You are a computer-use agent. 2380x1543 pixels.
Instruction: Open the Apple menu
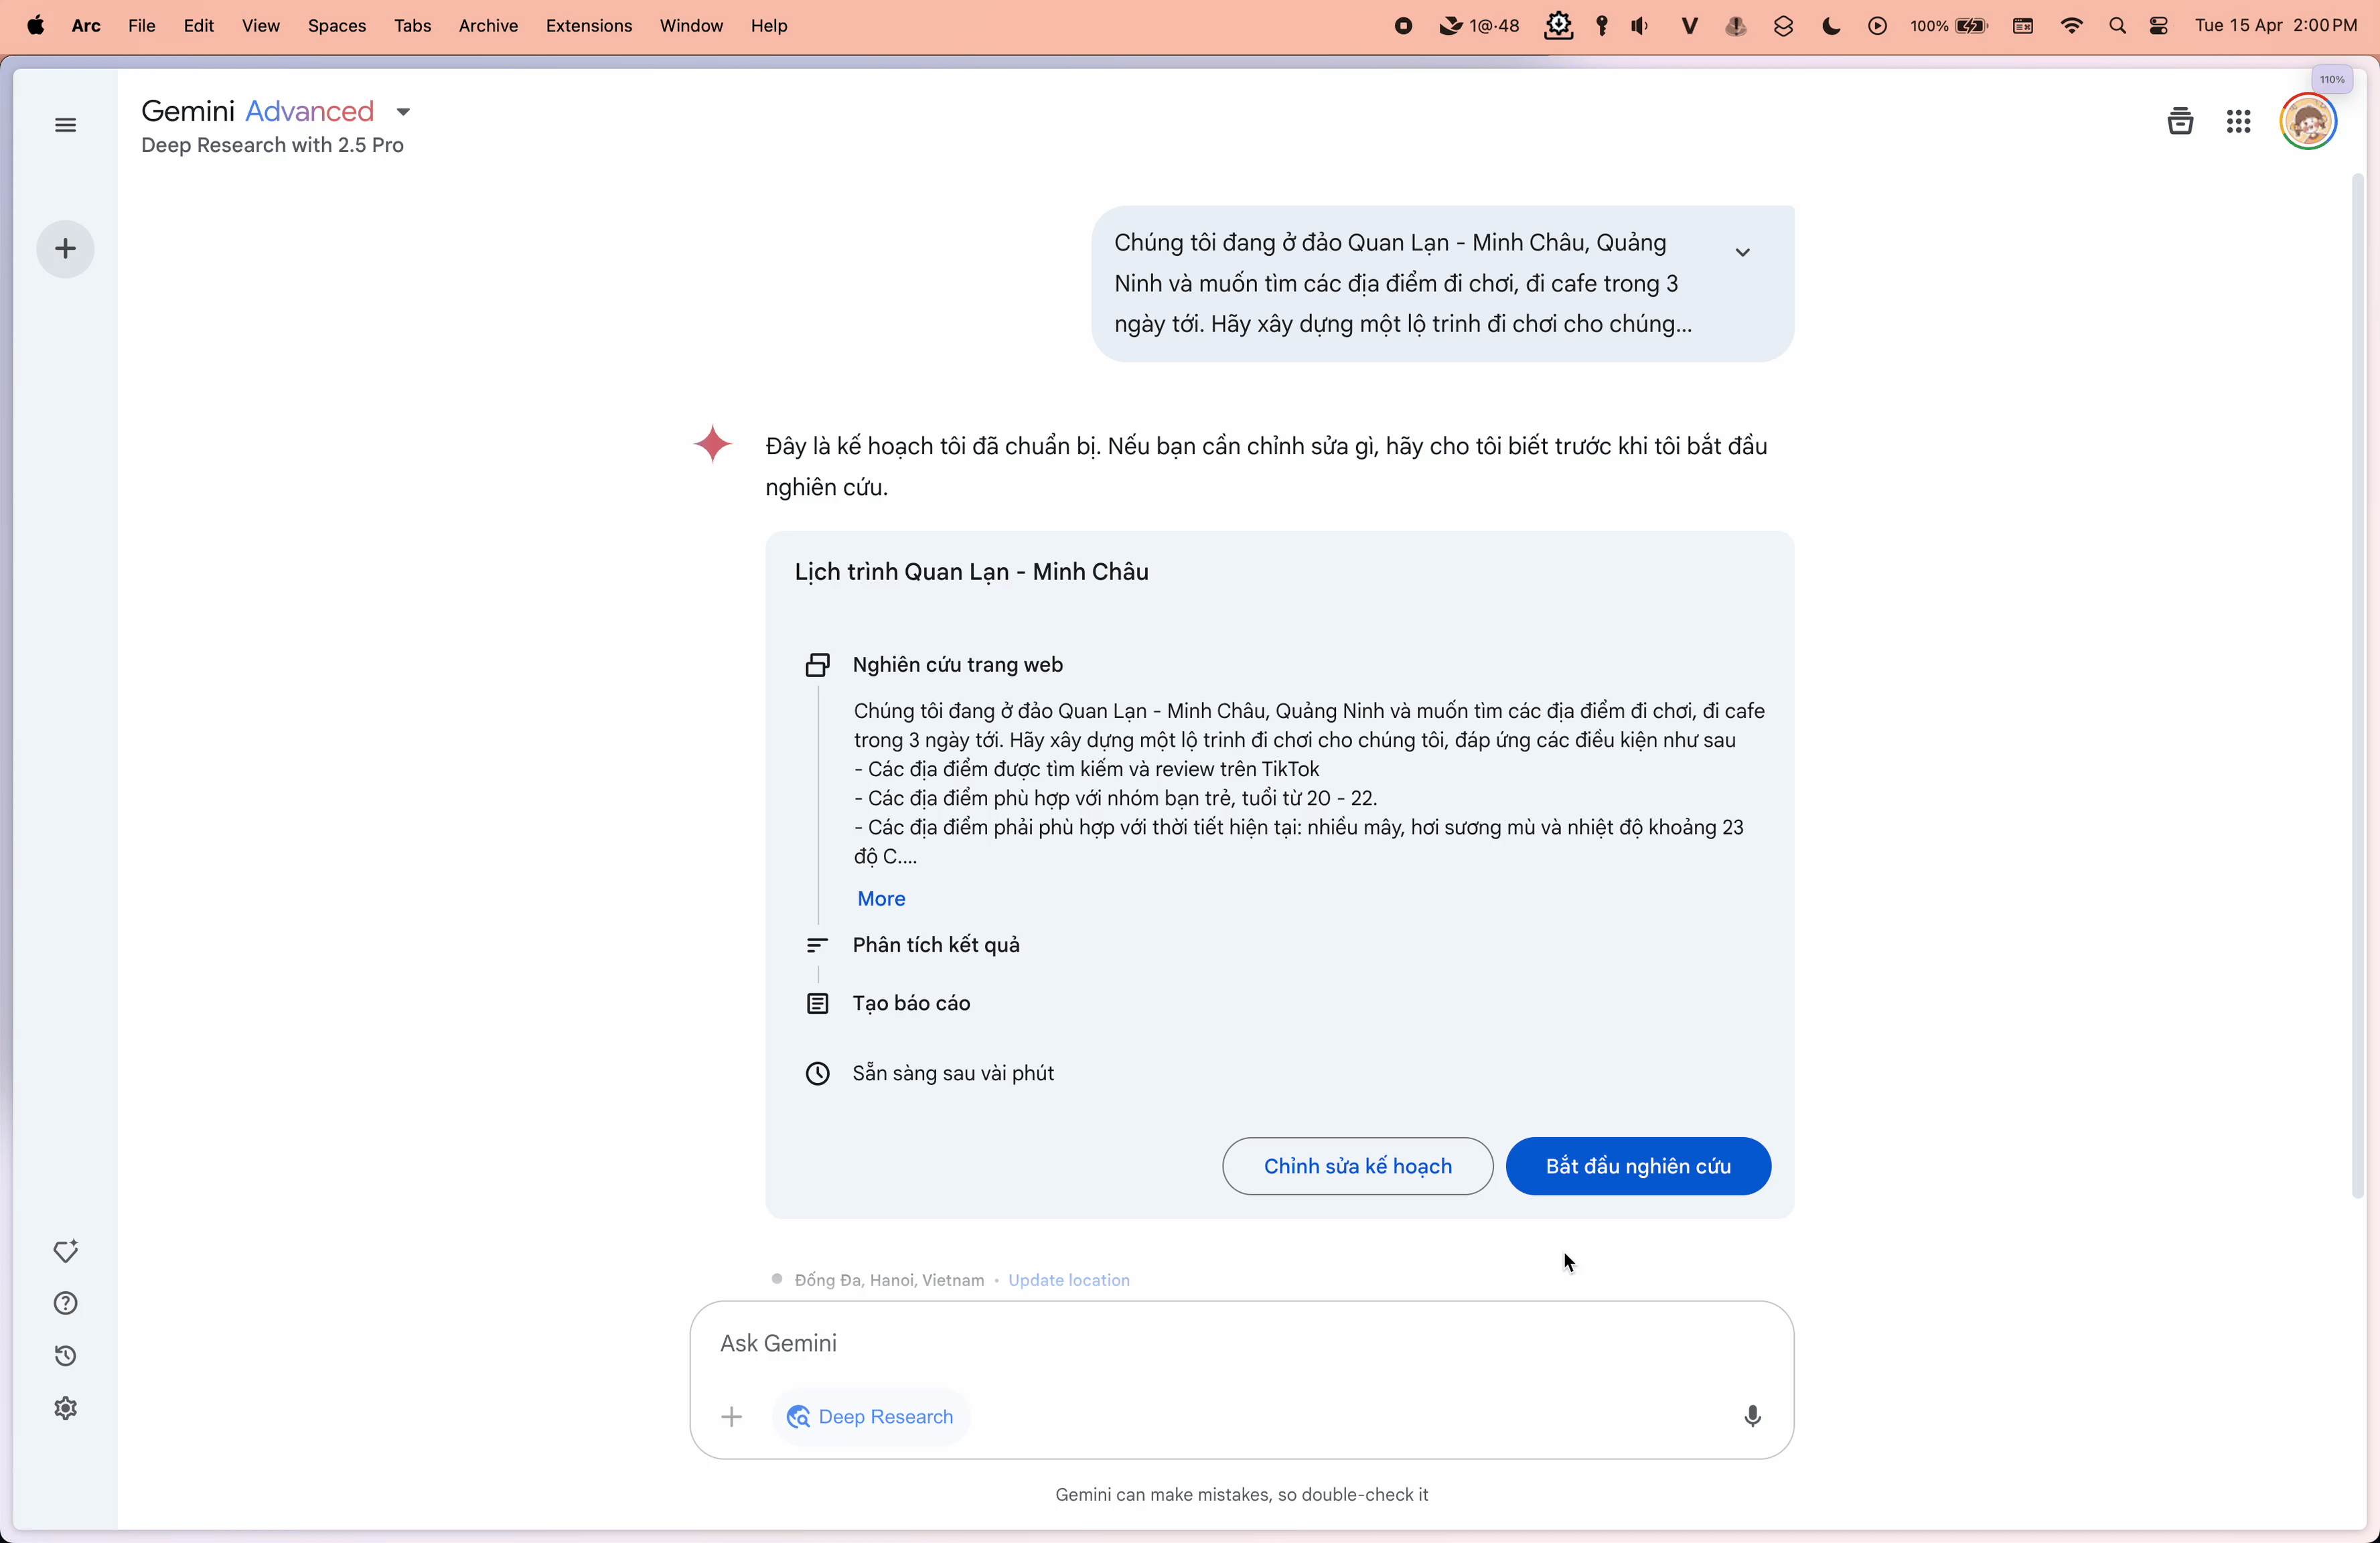point(35,26)
